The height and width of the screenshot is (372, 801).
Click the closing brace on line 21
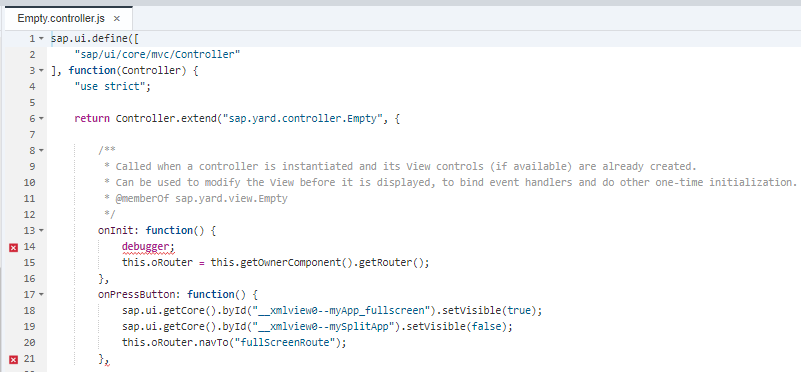(101, 359)
